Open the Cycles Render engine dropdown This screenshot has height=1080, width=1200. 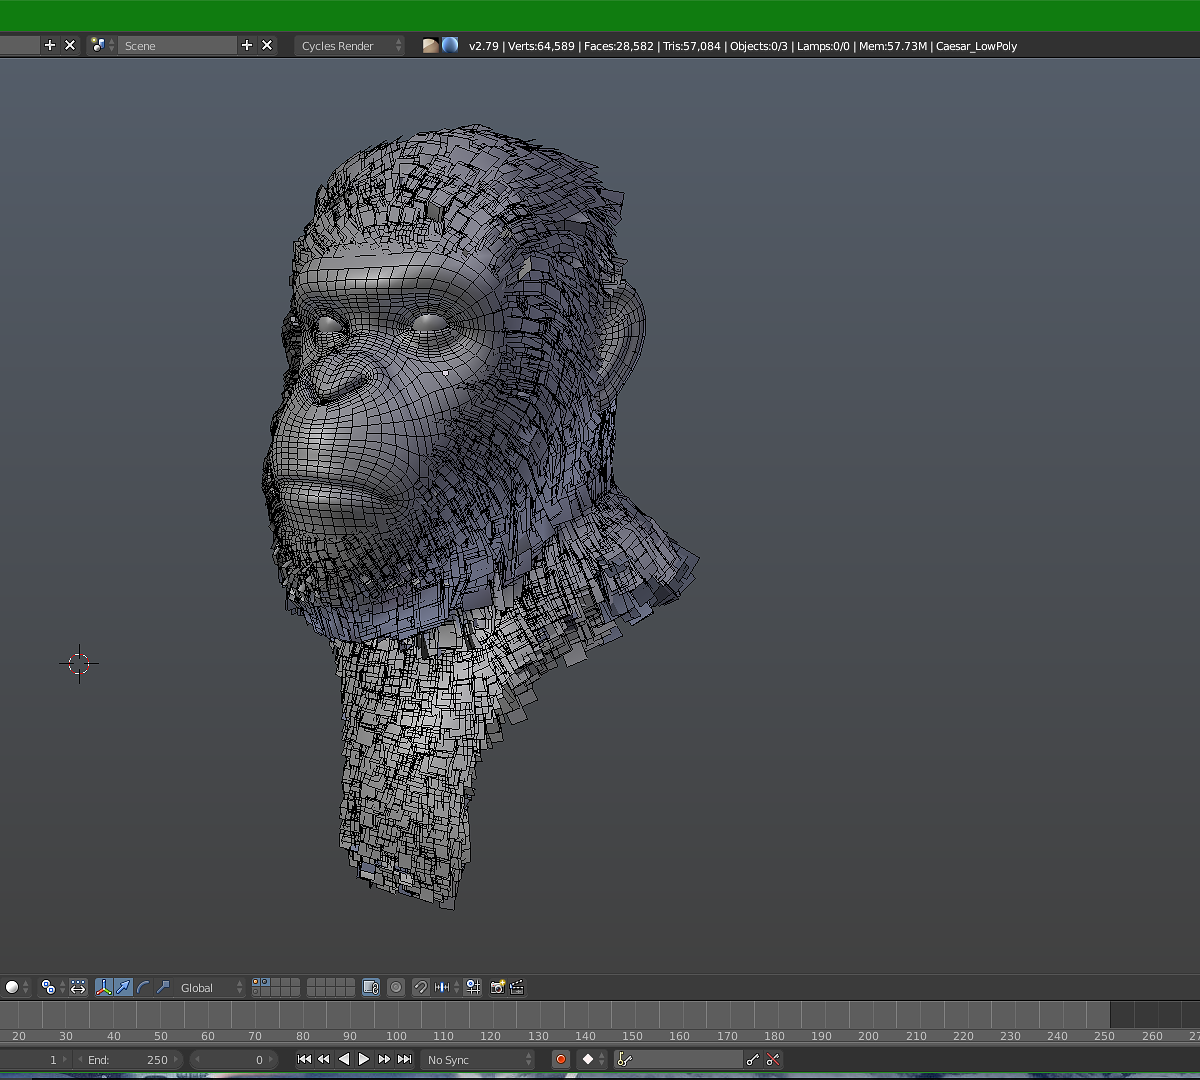tap(350, 45)
